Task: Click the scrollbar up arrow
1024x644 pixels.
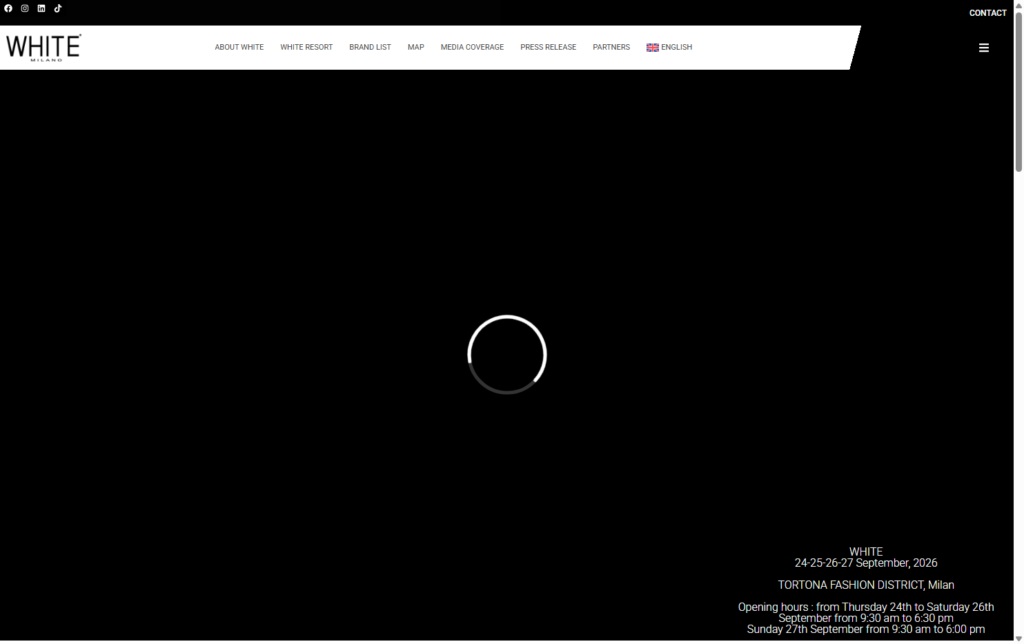Action: tap(1018, 5)
